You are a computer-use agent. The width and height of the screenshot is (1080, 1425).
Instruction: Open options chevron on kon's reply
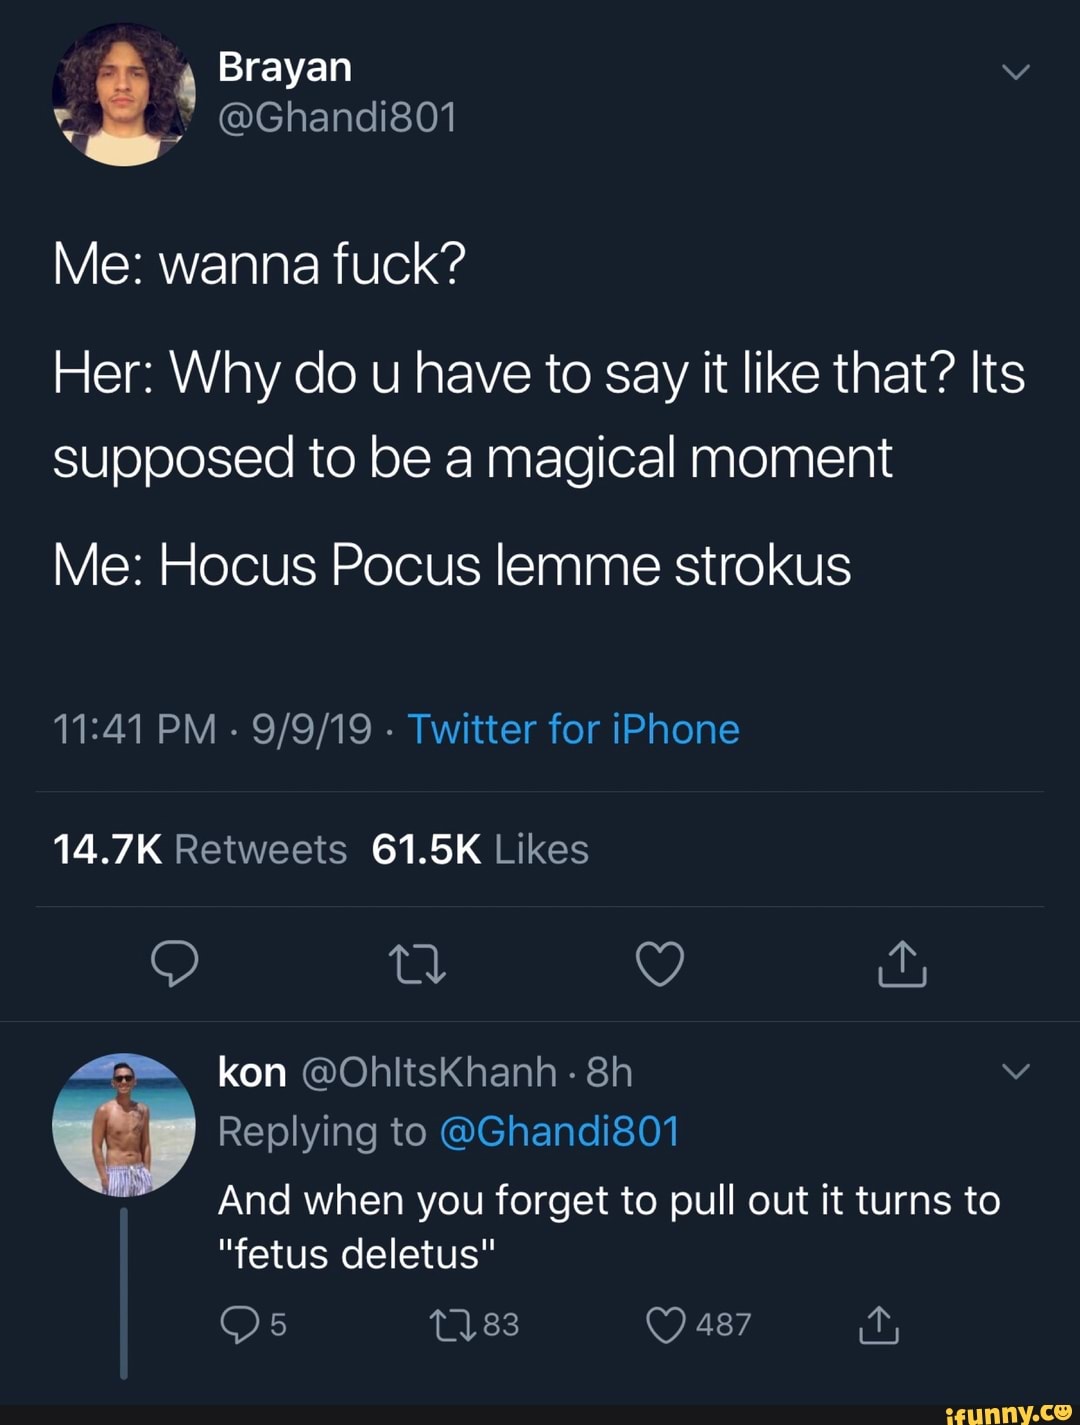coord(1015,1072)
